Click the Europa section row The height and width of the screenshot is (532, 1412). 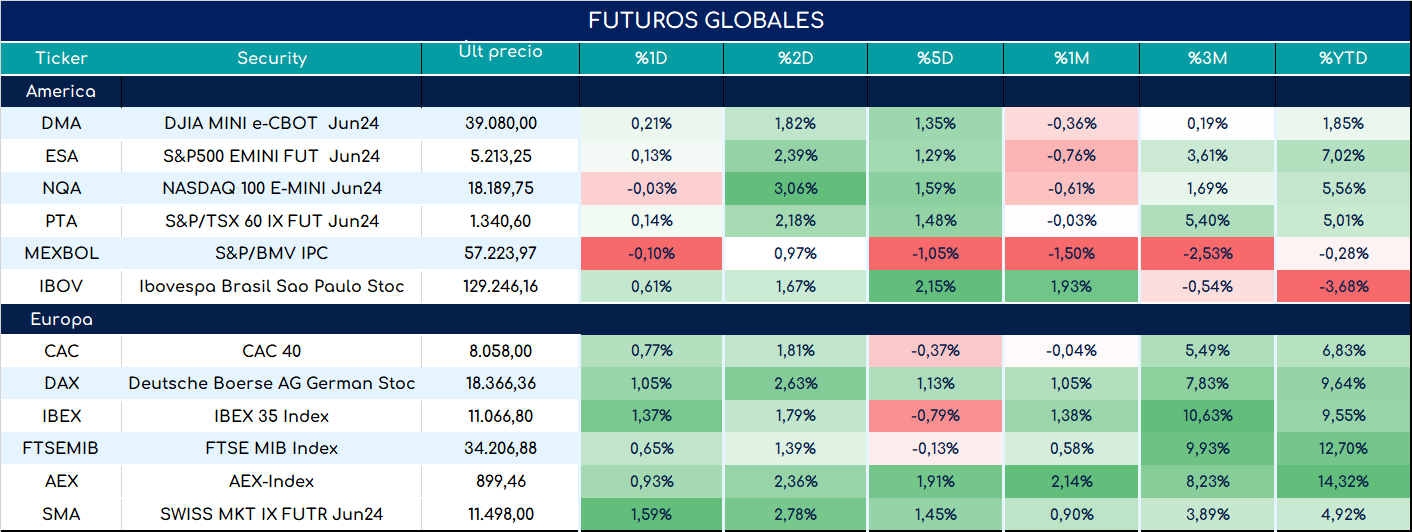(x=706, y=320)
